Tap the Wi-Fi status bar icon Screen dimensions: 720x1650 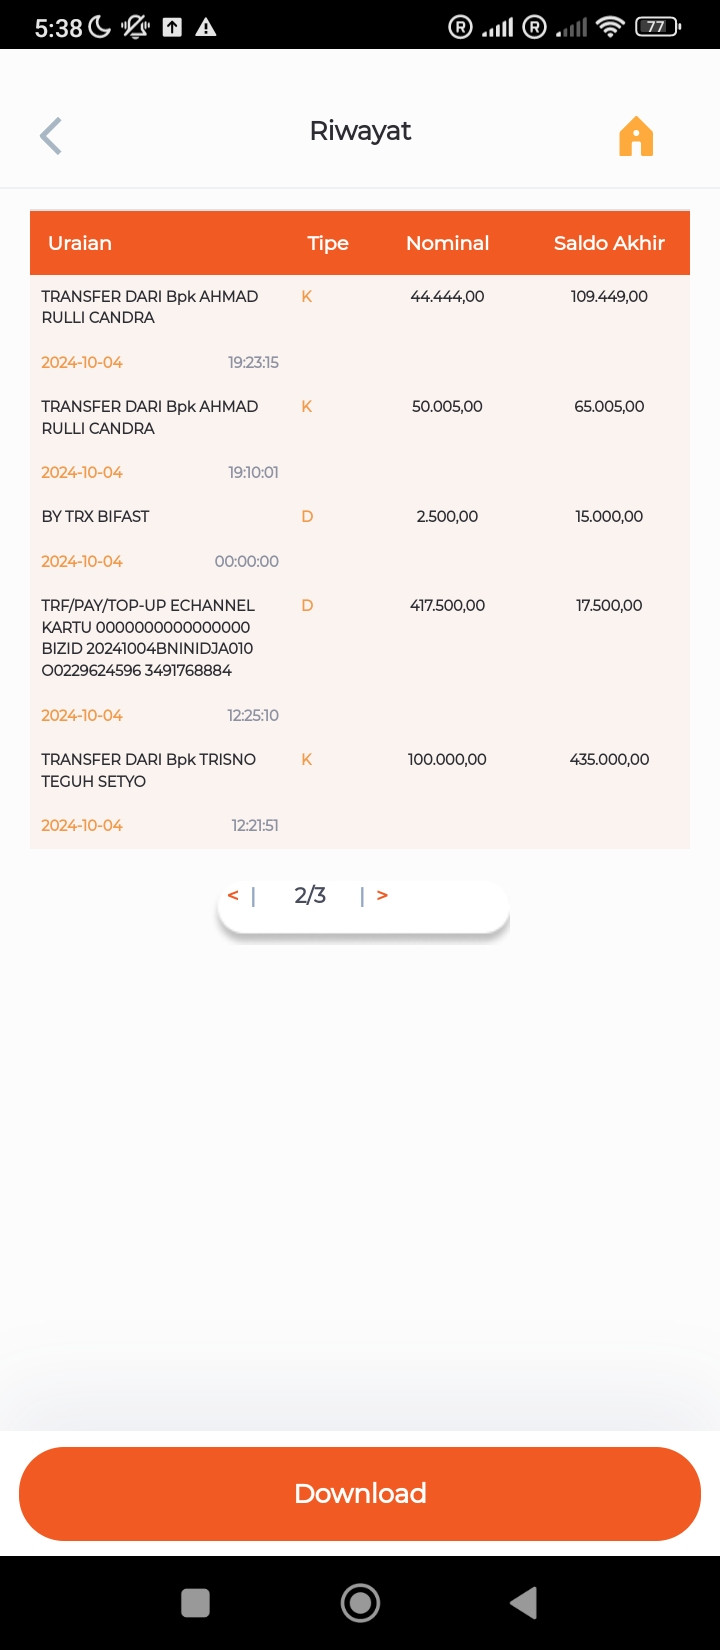pyautogui.click(x=609, y=27)
